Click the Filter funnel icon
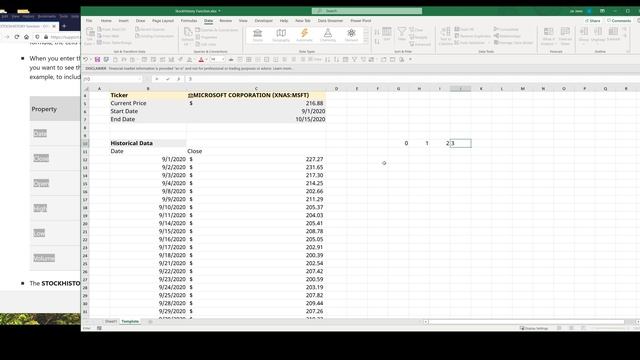The width and height of the screenshot is (640, 360). click(402, 32)
